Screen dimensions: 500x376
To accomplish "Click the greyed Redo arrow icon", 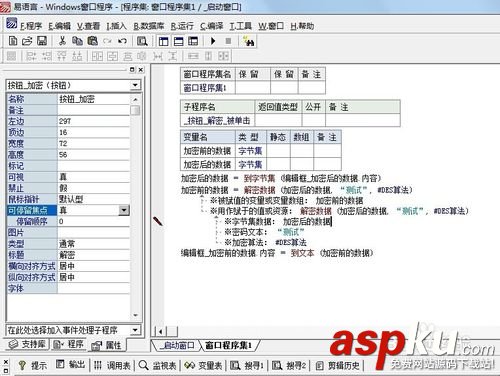I will click(107, 41).
